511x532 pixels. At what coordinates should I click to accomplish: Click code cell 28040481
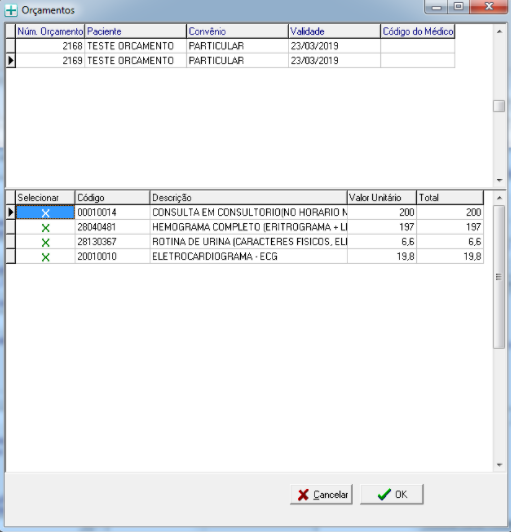[x=112, y=227]
